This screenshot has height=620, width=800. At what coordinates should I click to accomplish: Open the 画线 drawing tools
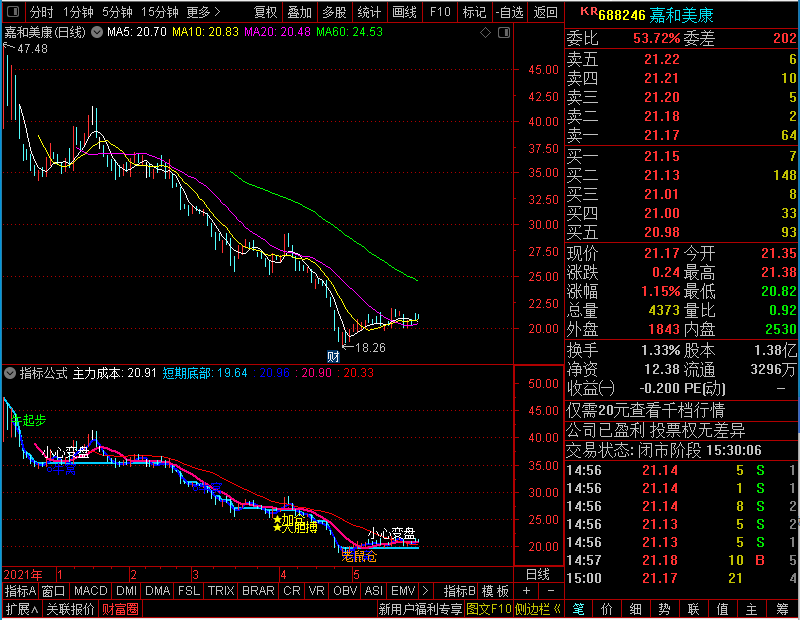(x=404, y=12)
